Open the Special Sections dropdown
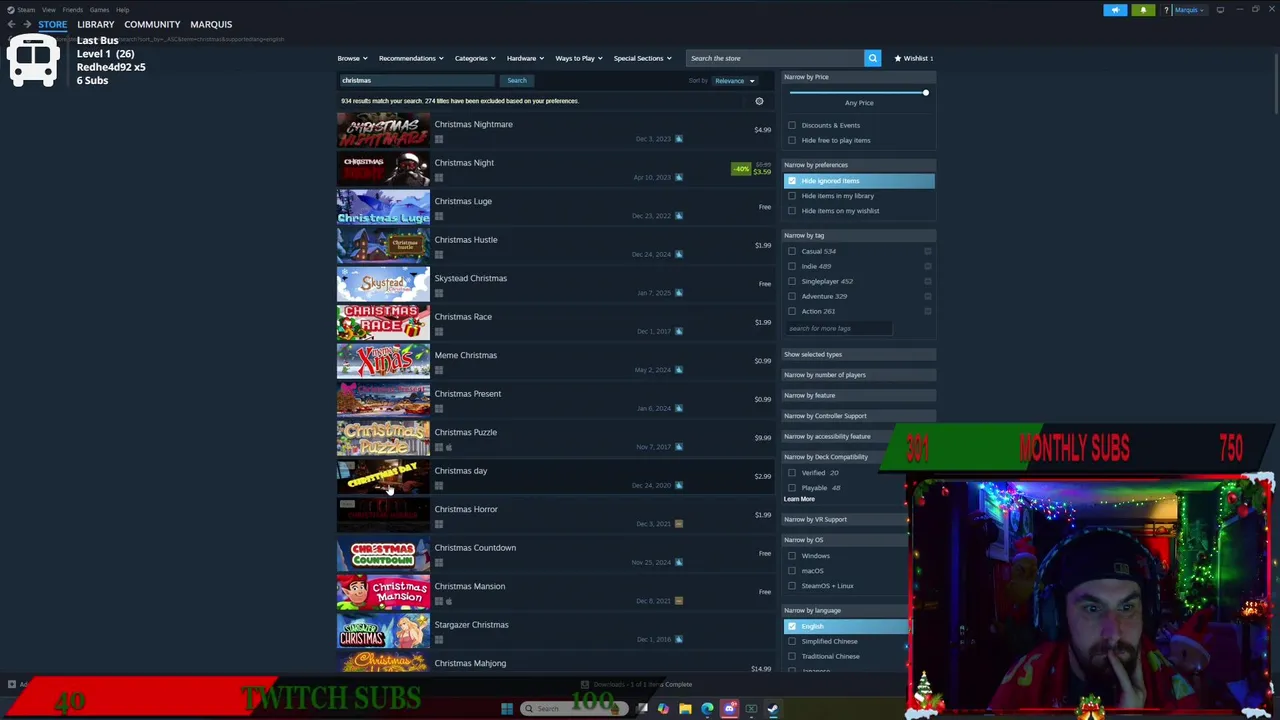Viewport: 1280px width, 720px height. (x=642, y=58)
